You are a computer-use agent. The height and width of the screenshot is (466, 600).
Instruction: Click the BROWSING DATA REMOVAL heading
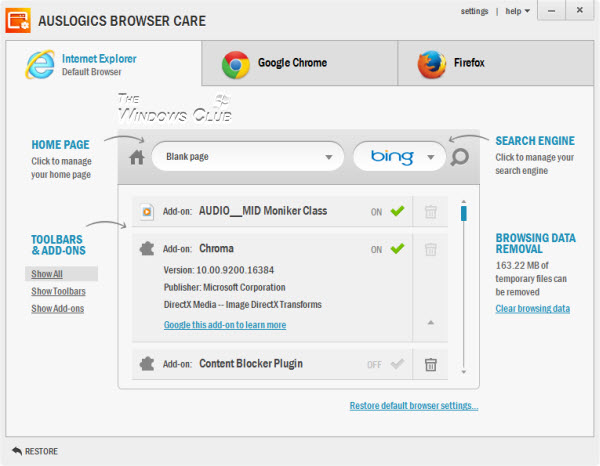(536, 243)
